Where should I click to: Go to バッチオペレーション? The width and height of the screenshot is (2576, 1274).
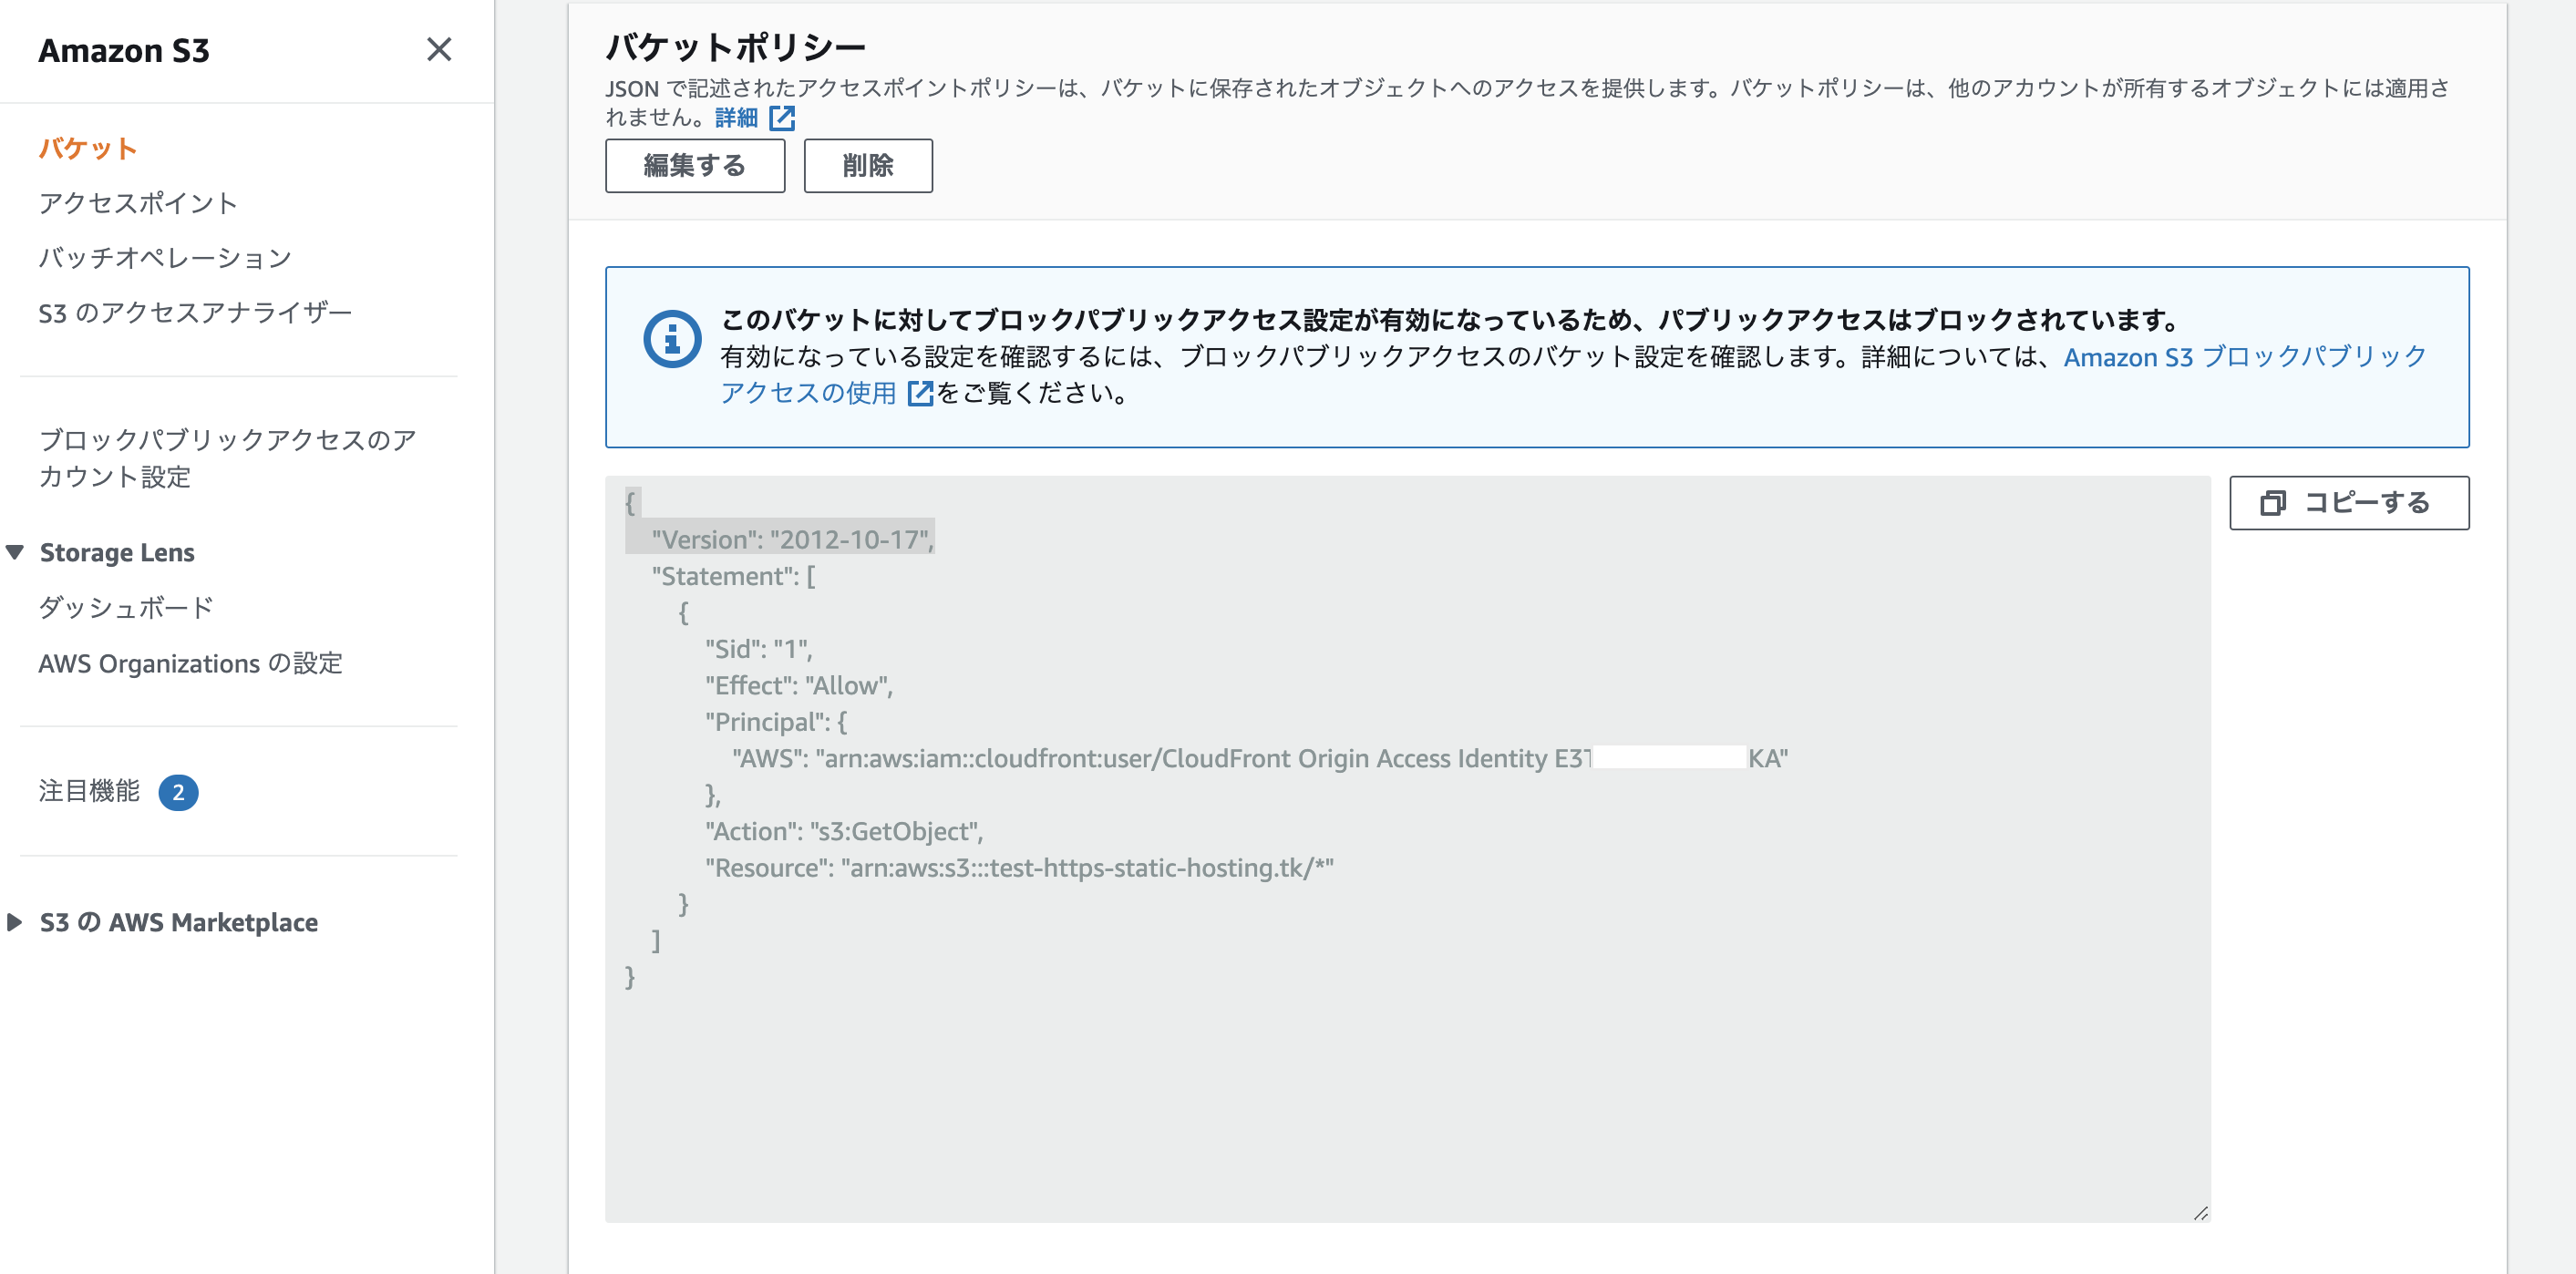tap(165, 258)
